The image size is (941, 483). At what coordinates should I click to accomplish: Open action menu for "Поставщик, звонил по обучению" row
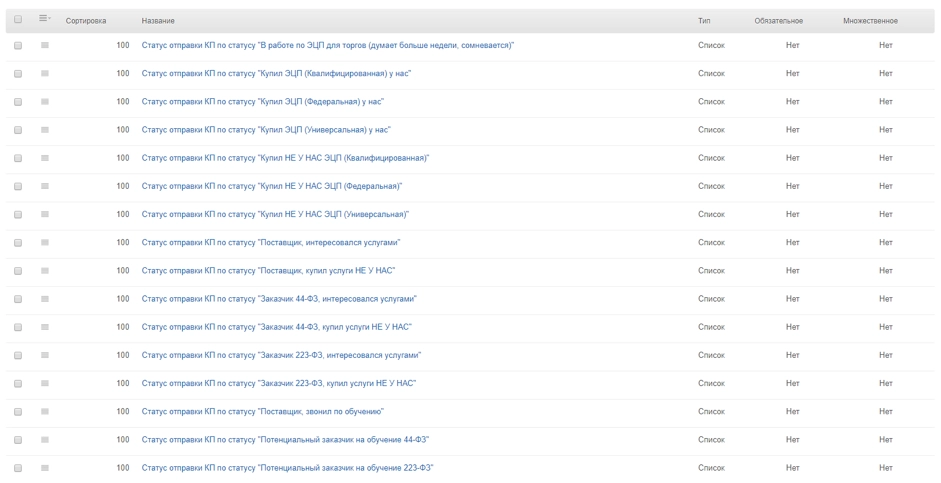click(x=44, y=411)
